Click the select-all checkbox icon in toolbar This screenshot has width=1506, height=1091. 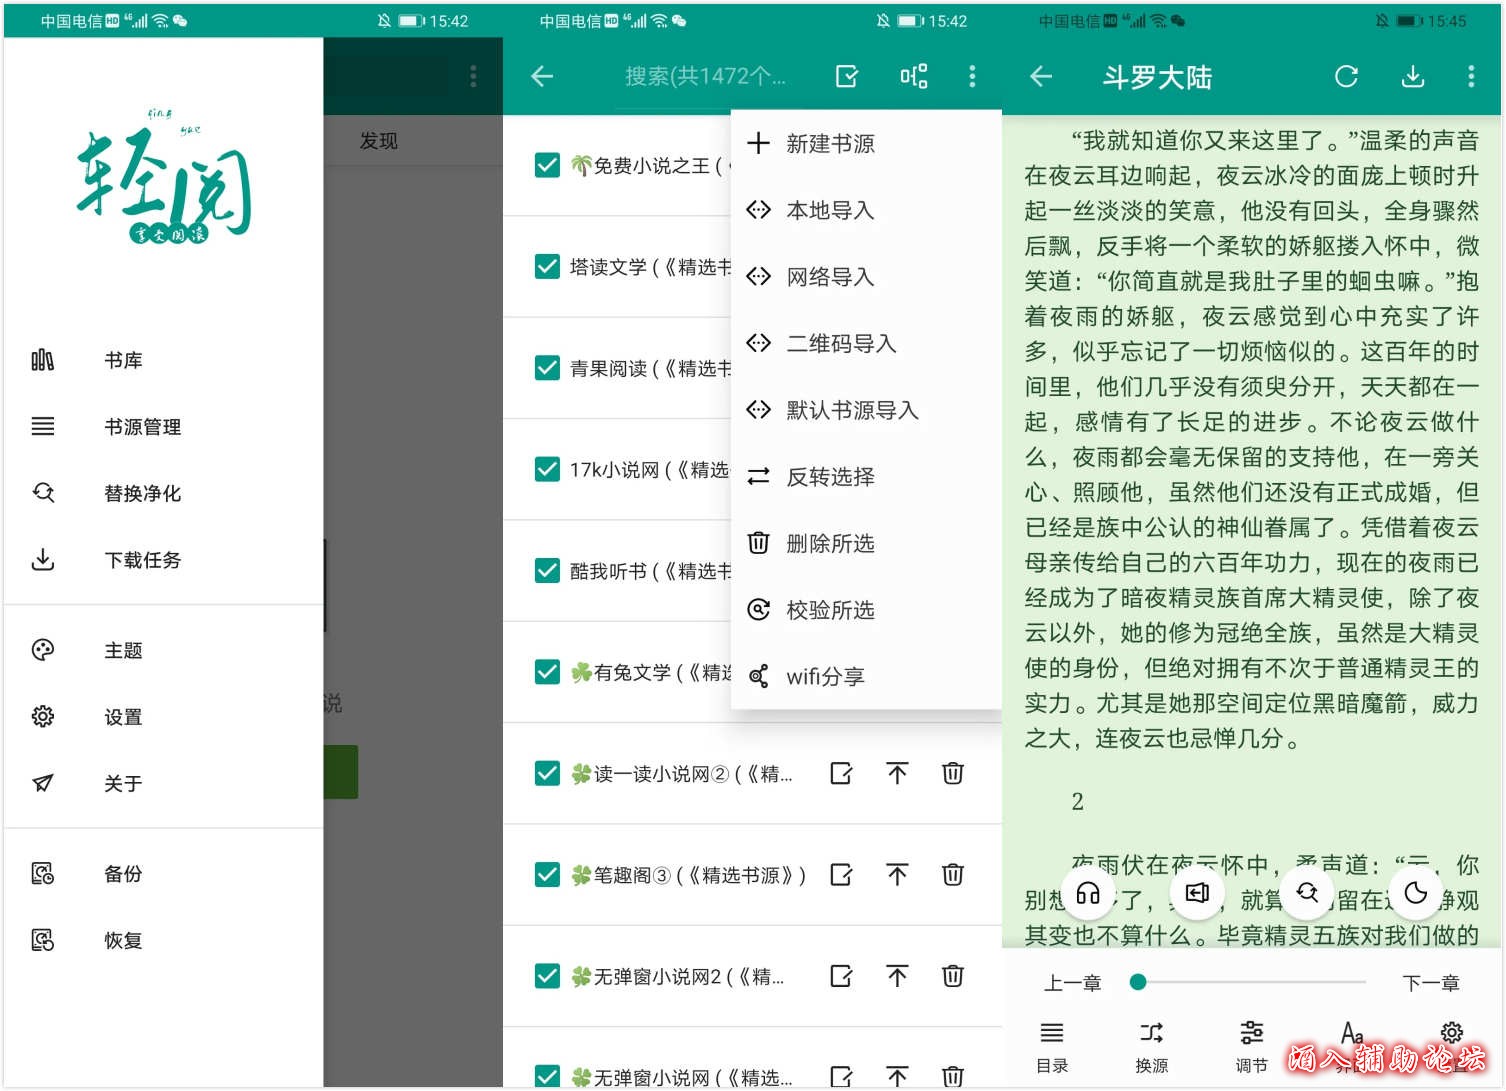point(847,76)
